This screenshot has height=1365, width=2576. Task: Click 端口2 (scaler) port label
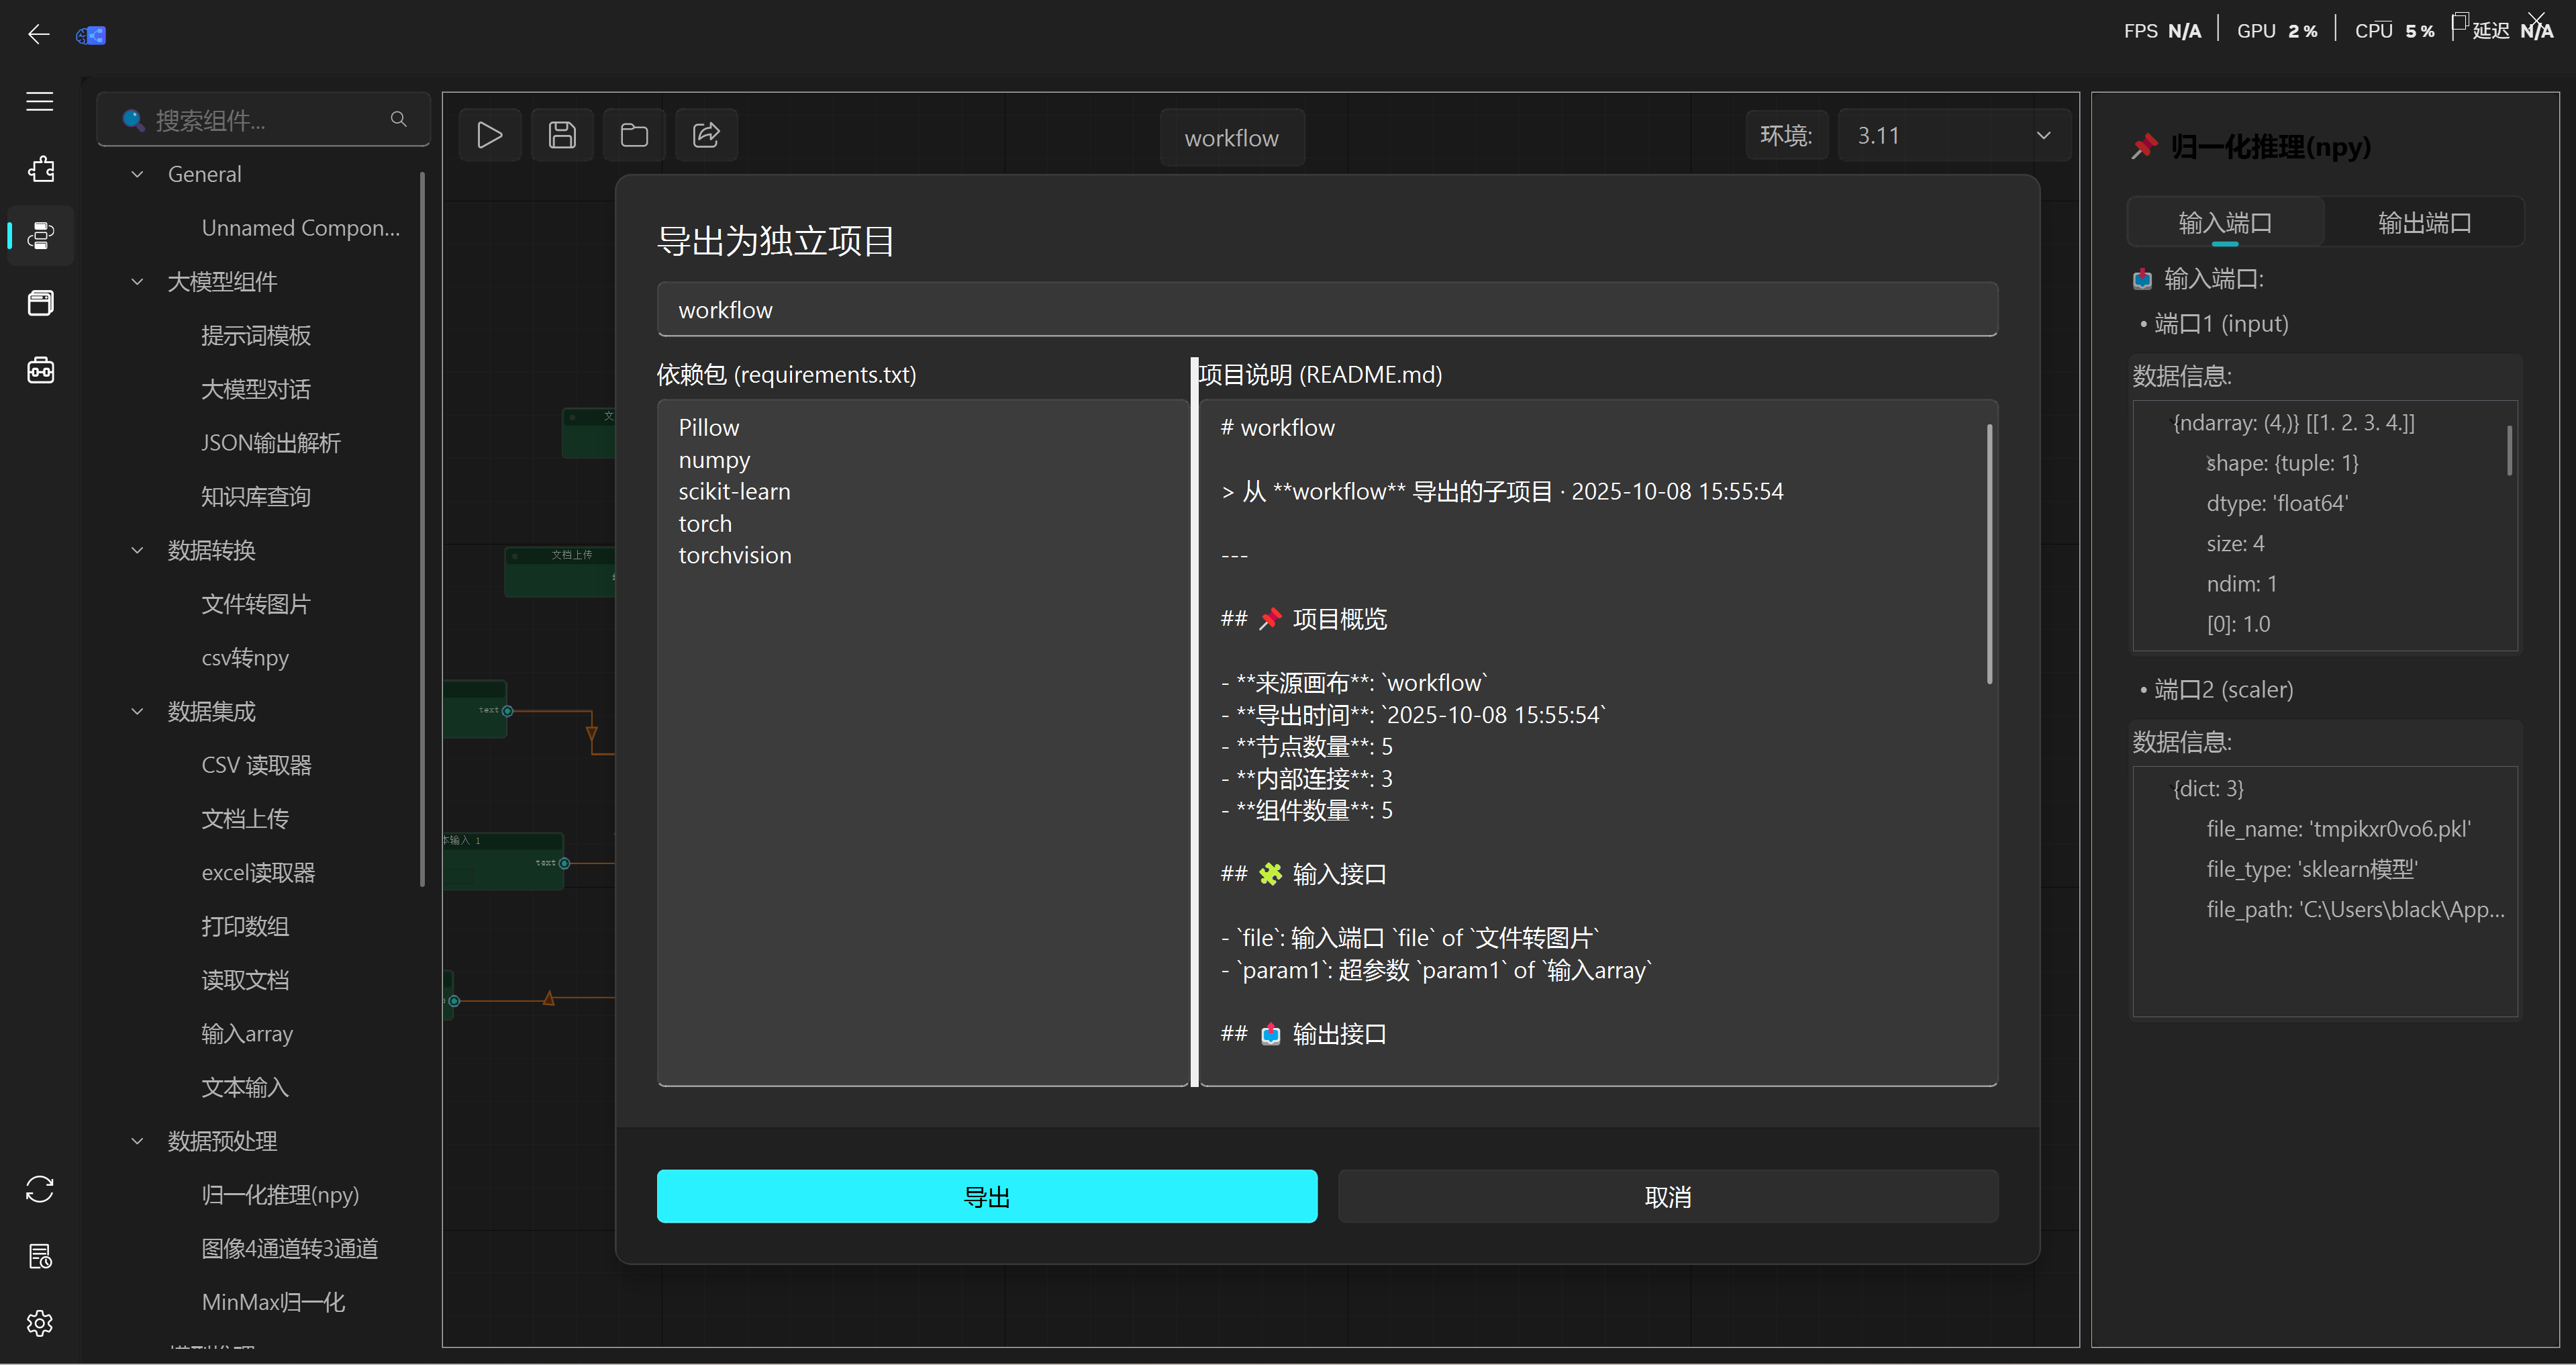2223,689
